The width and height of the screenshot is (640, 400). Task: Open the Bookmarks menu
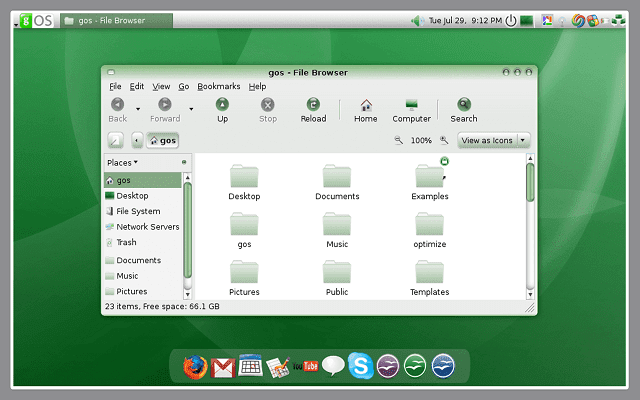[x=219, y=87]
